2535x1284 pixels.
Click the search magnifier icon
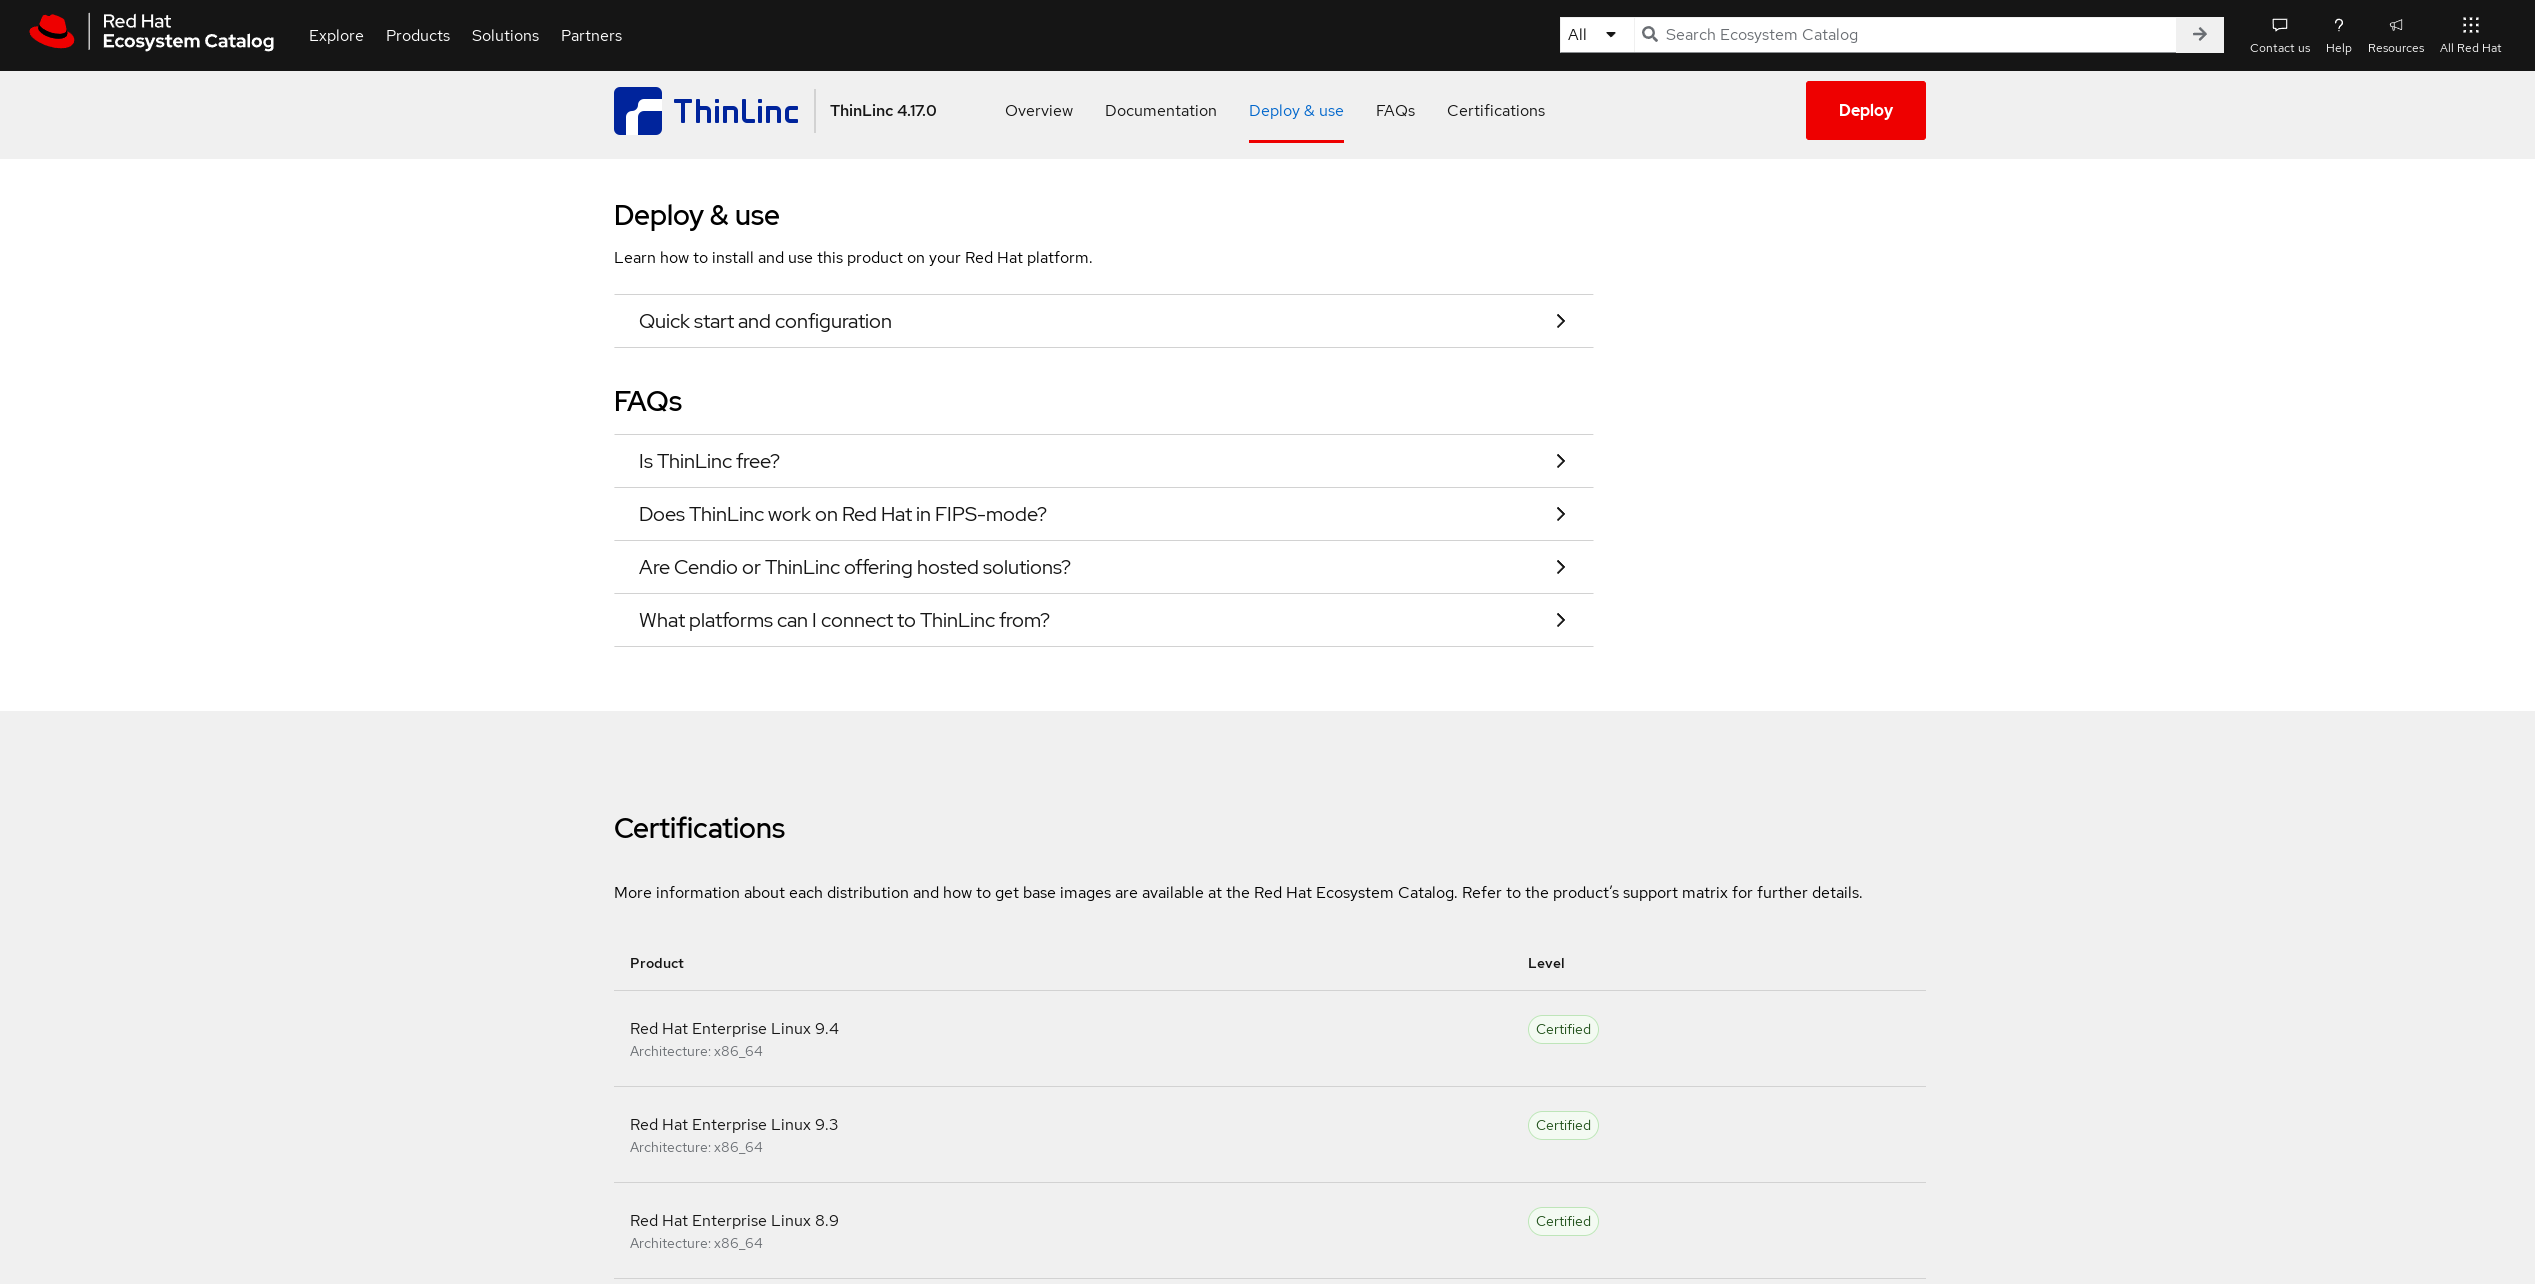click(1650, 34)
